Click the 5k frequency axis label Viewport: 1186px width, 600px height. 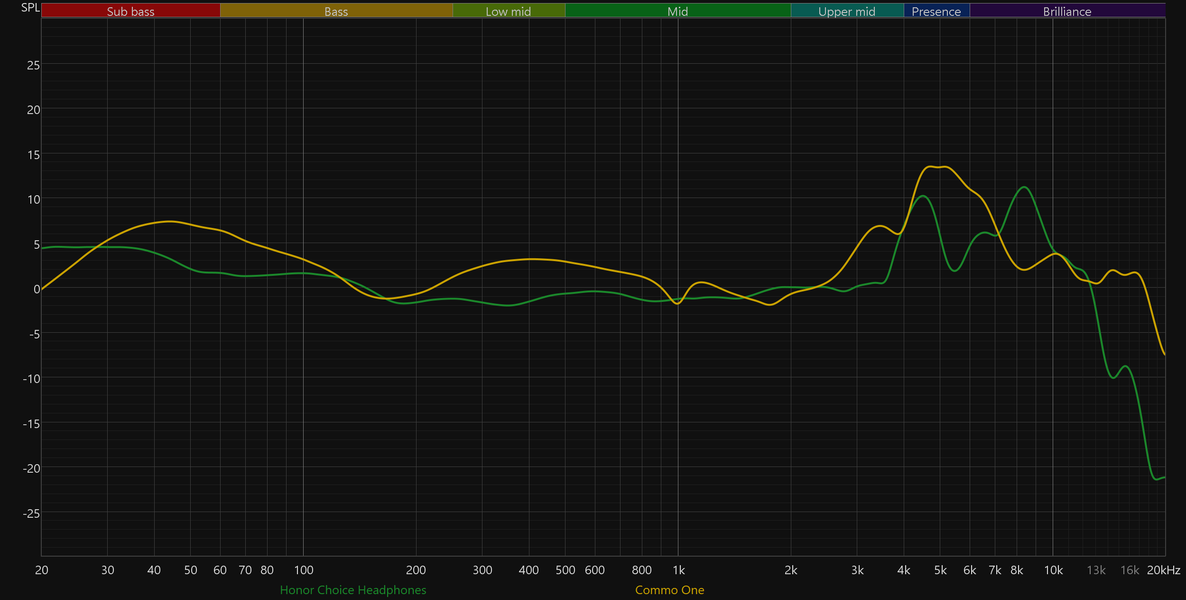940,570
